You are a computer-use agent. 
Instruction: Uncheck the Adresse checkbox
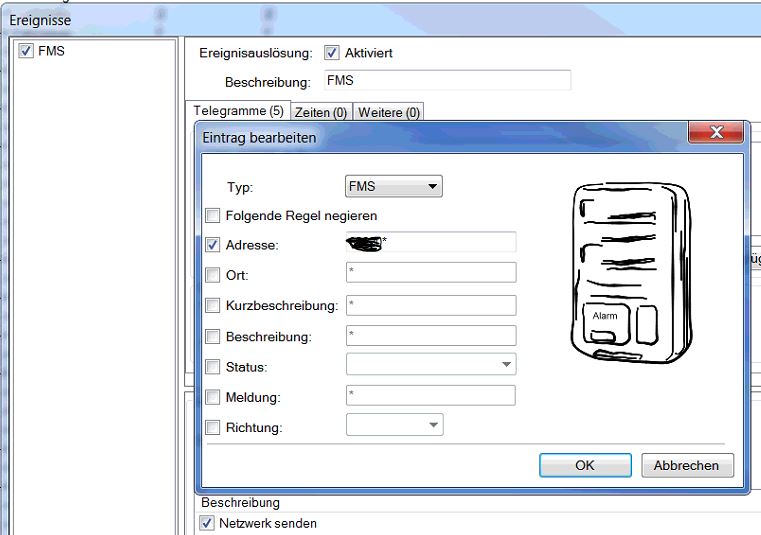pos(212,244)
